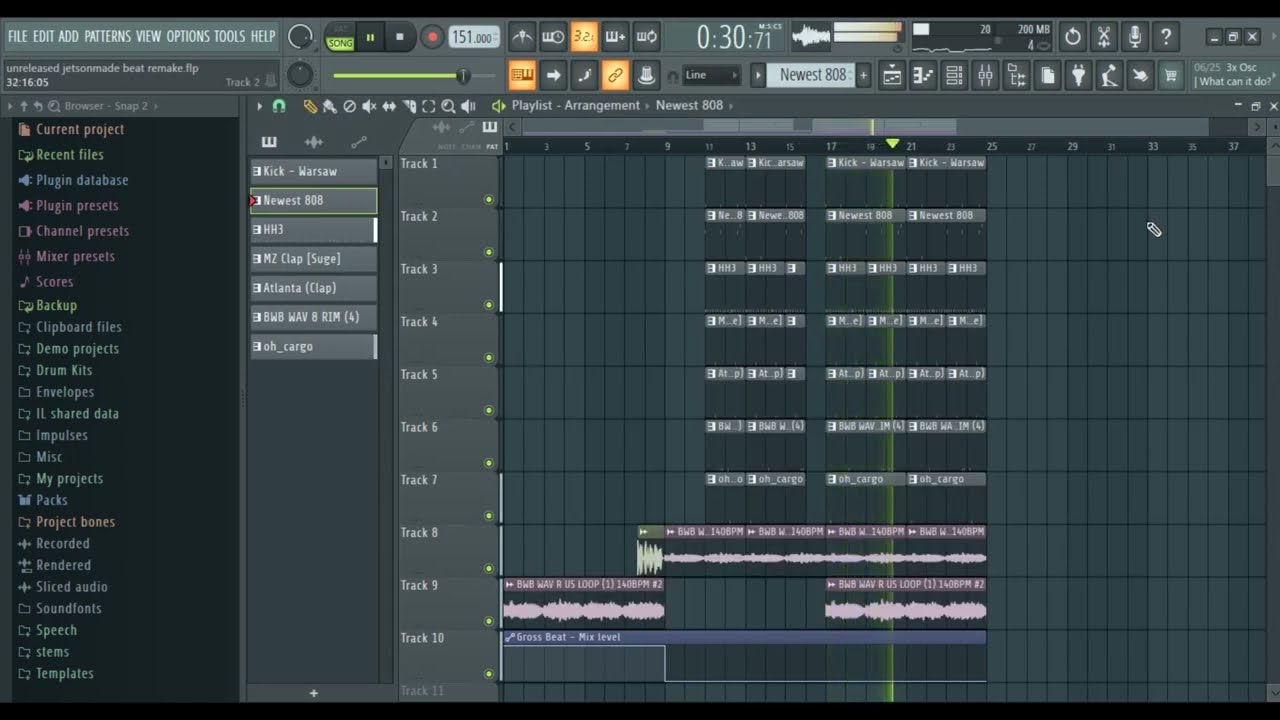Stop playback with the stop button

(x=400, y=38)
